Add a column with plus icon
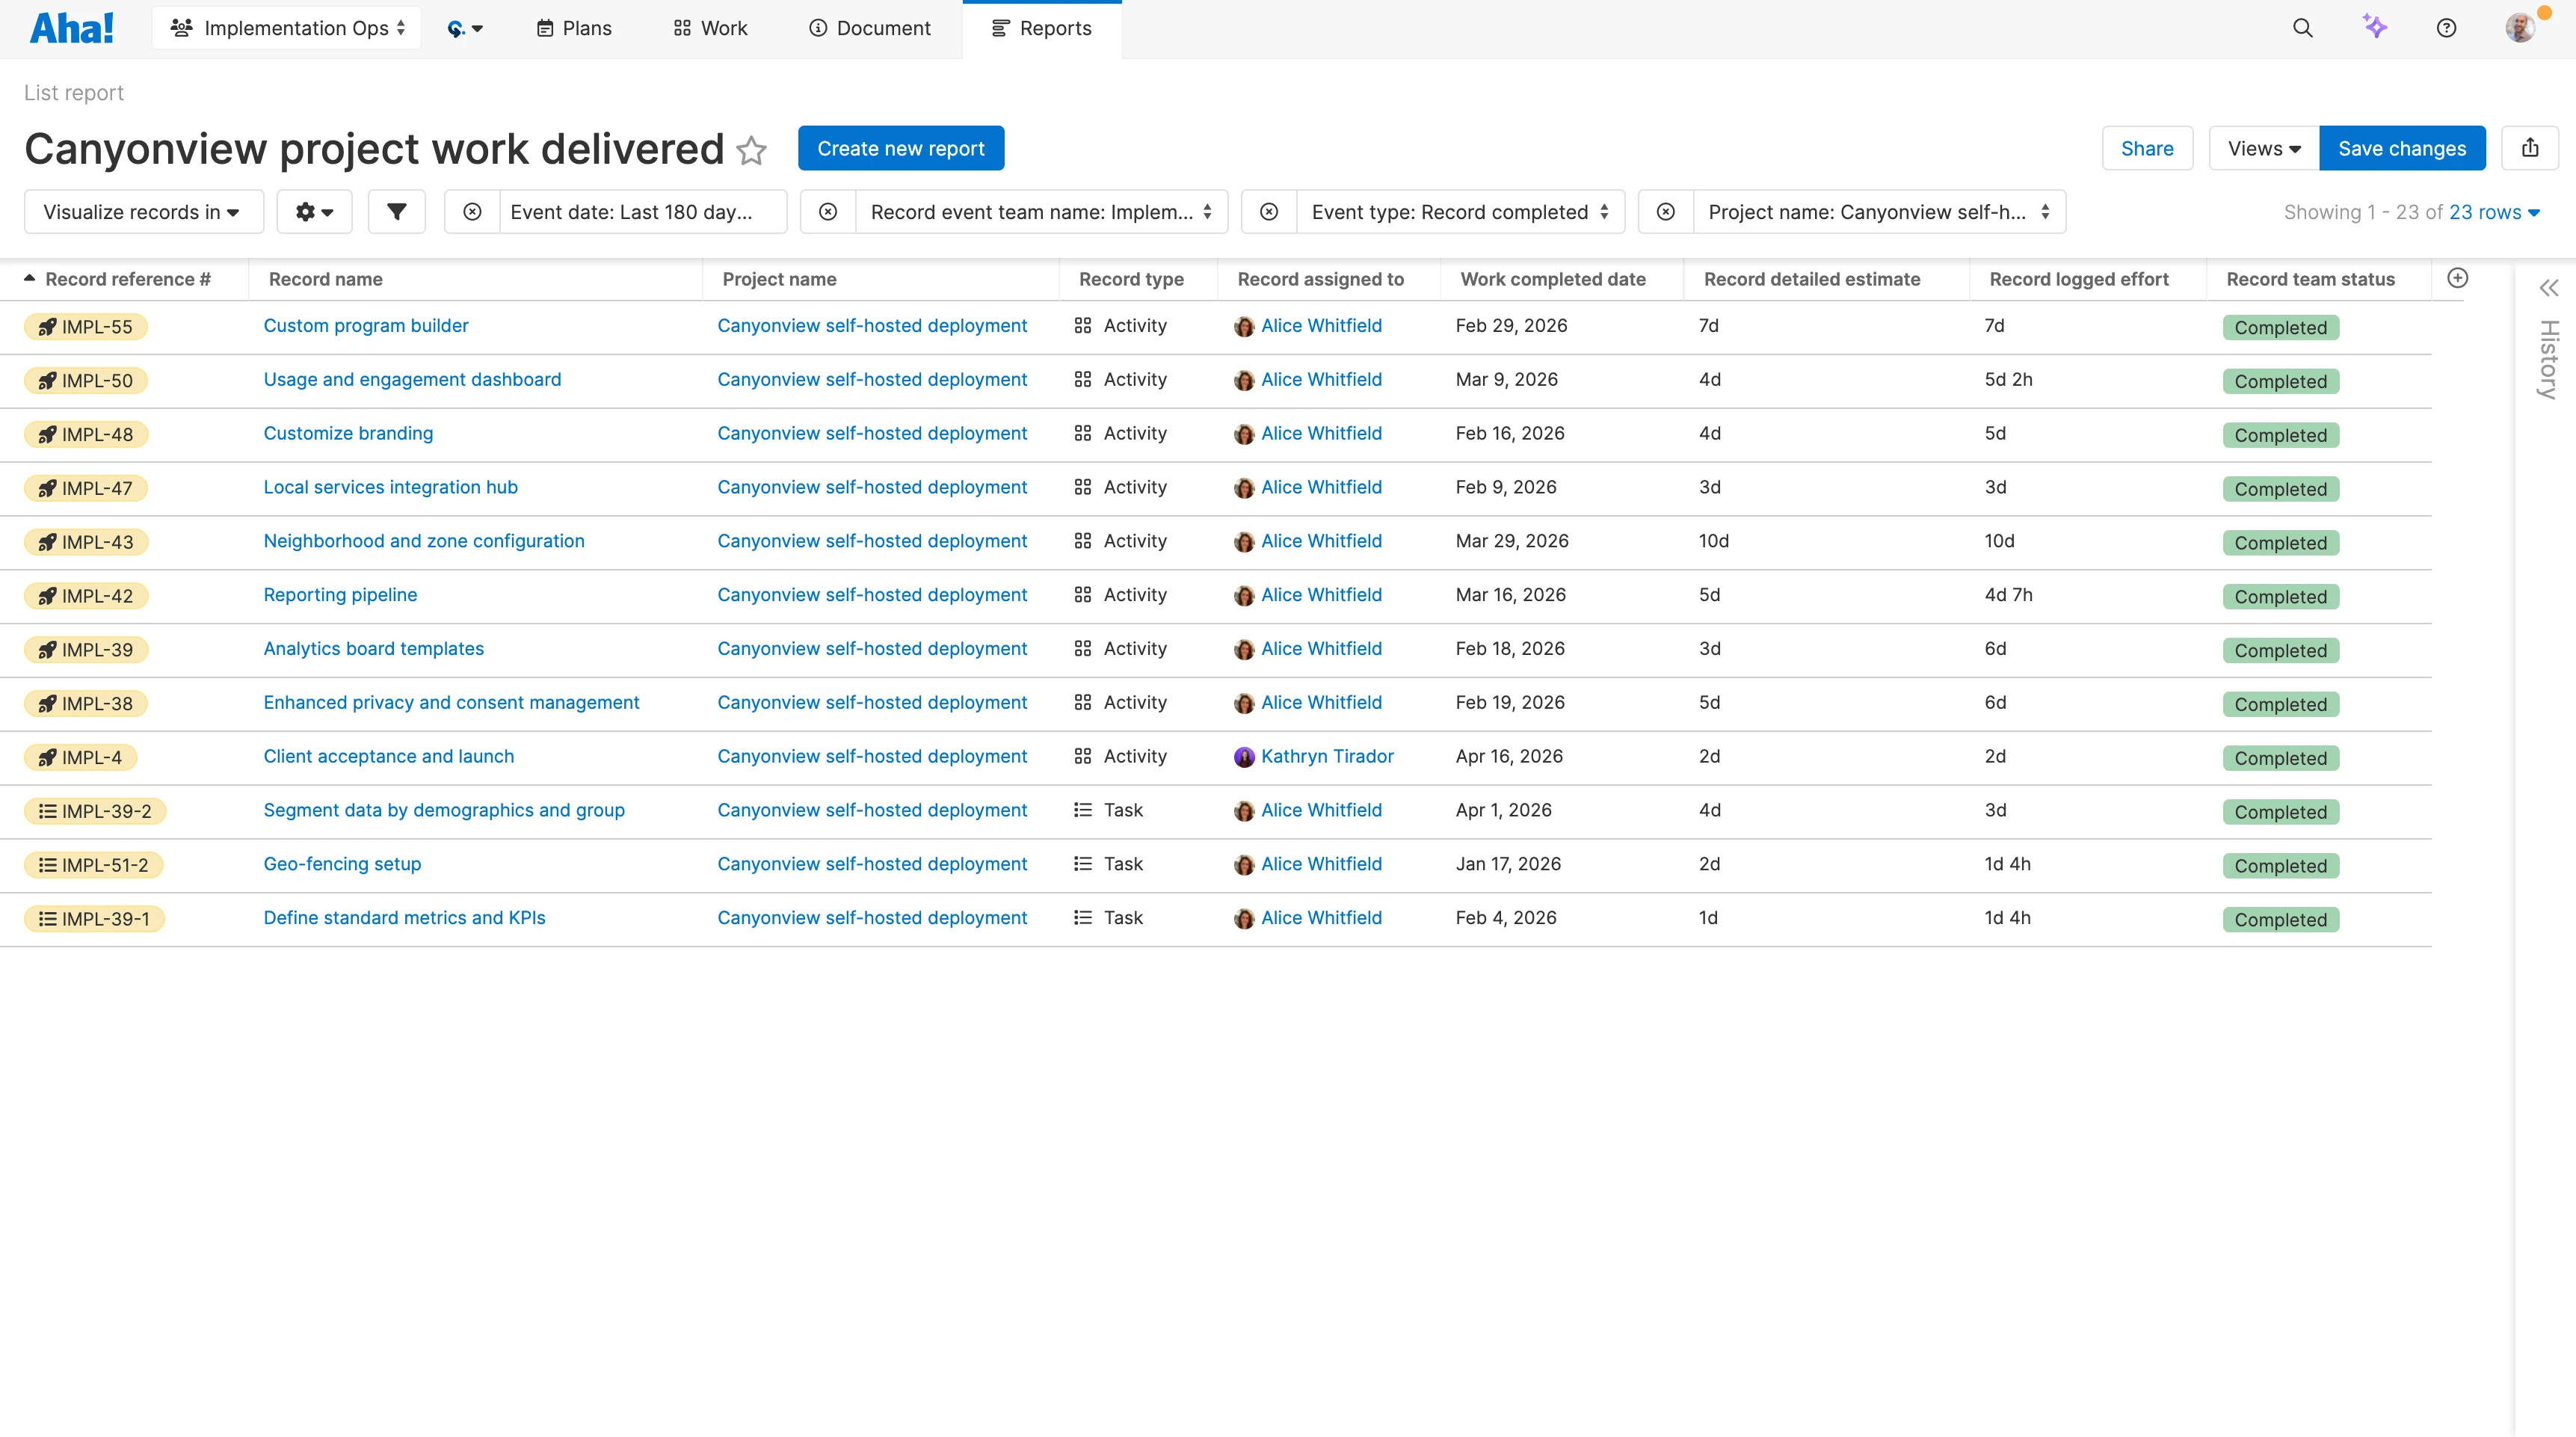This screenshot has height=1437, width=2576. click(2457, 278)
